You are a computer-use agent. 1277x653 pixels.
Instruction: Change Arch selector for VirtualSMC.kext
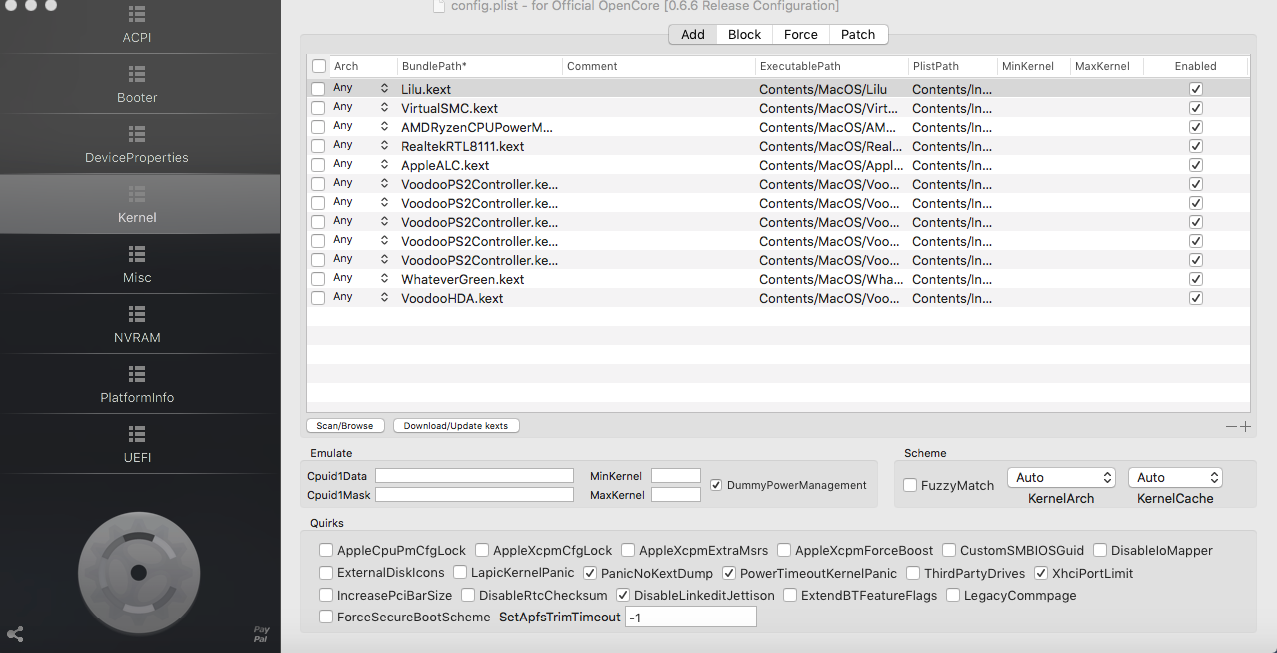(x=384, y=108)
